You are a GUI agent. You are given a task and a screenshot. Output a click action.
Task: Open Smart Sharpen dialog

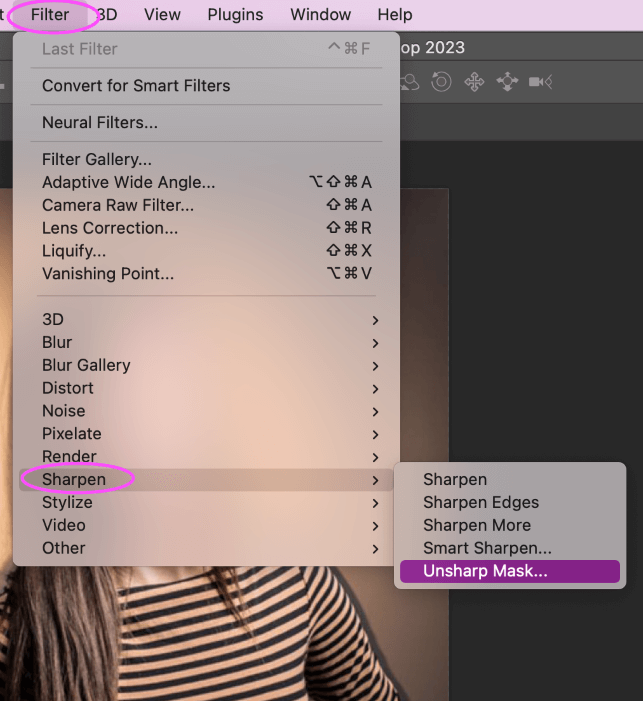click(x=510, y=548)
